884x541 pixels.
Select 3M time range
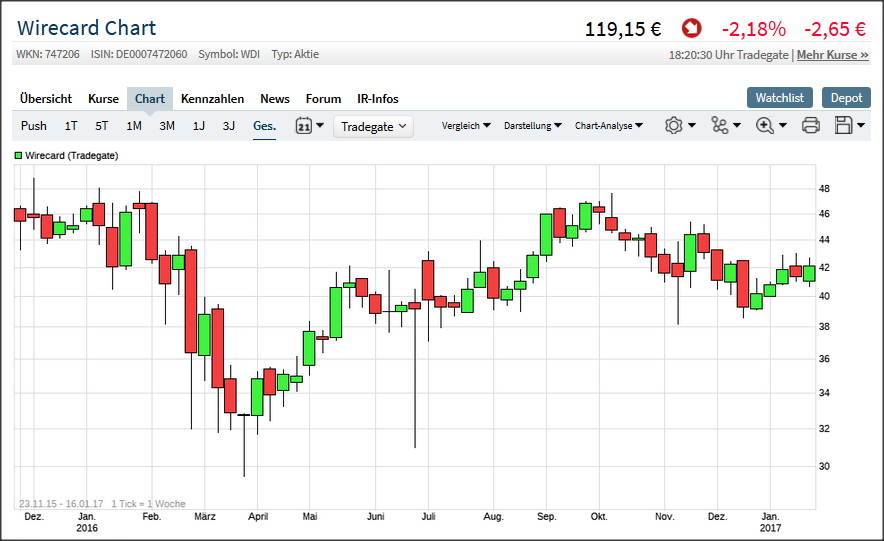[x=166, y=126]
